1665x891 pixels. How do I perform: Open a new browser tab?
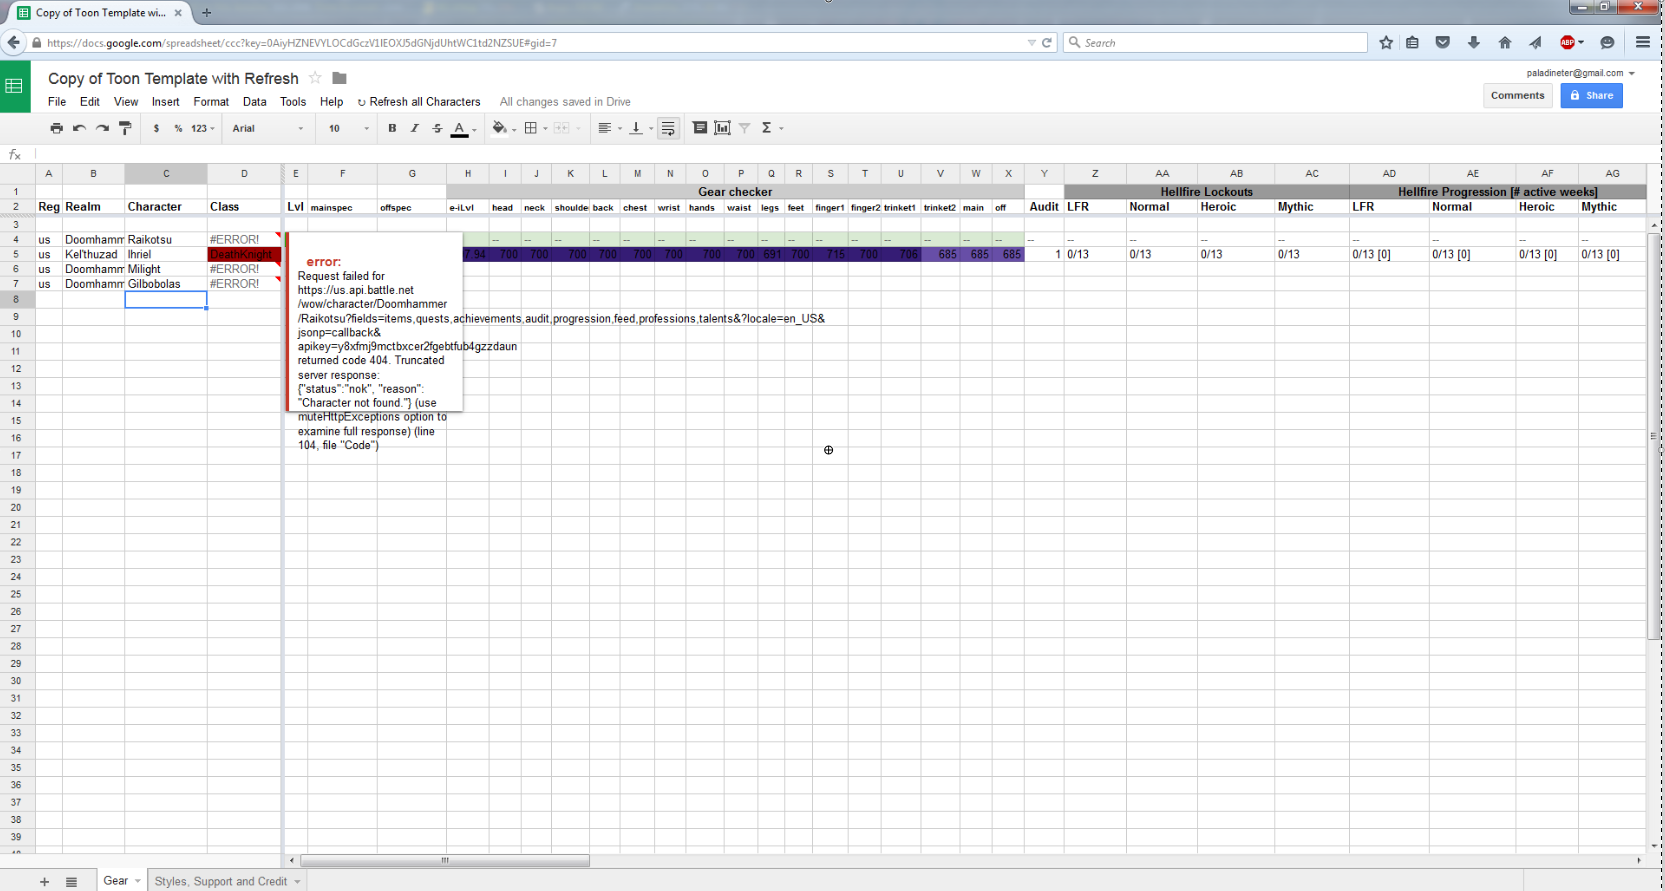(206, 13)
